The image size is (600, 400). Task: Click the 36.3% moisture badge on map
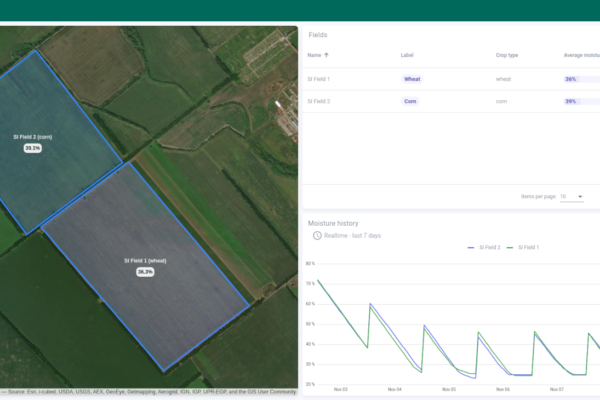[145, 272]
